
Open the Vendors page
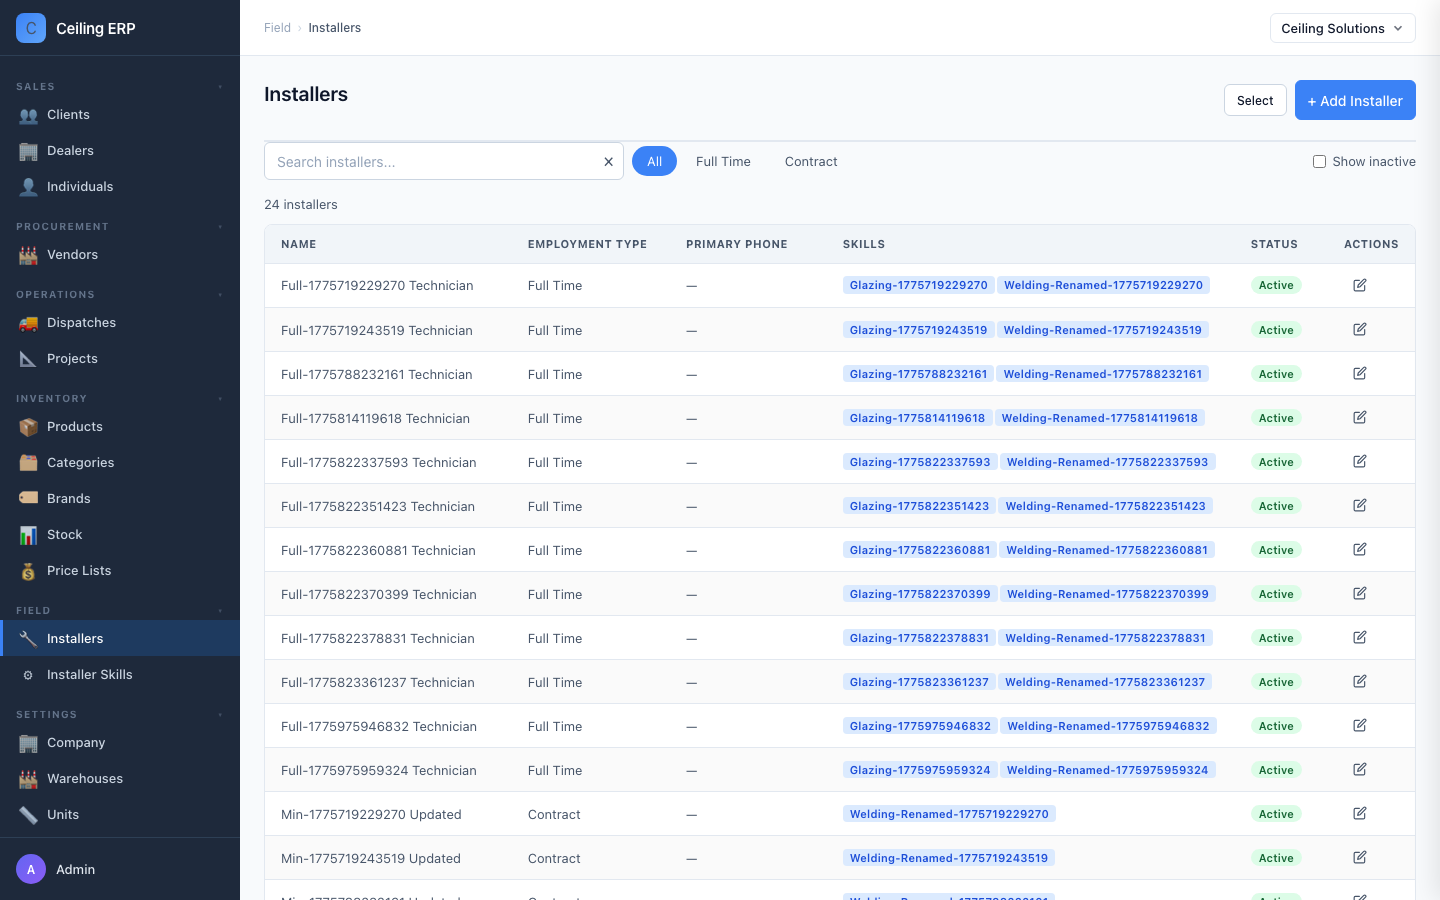point(120,255)
